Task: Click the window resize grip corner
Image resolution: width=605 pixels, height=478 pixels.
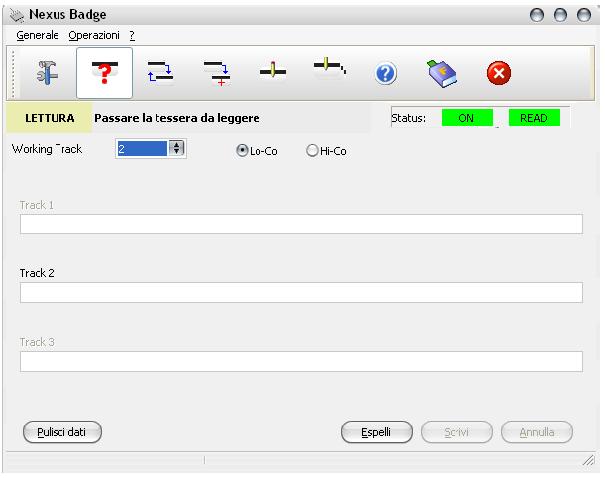Action: coord(588,460)
